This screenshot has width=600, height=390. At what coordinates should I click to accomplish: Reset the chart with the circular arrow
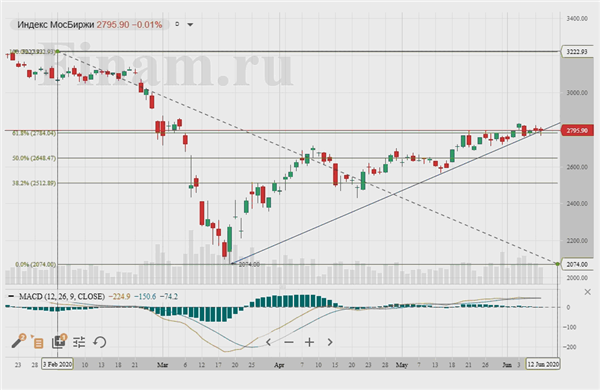click(99, 342)
